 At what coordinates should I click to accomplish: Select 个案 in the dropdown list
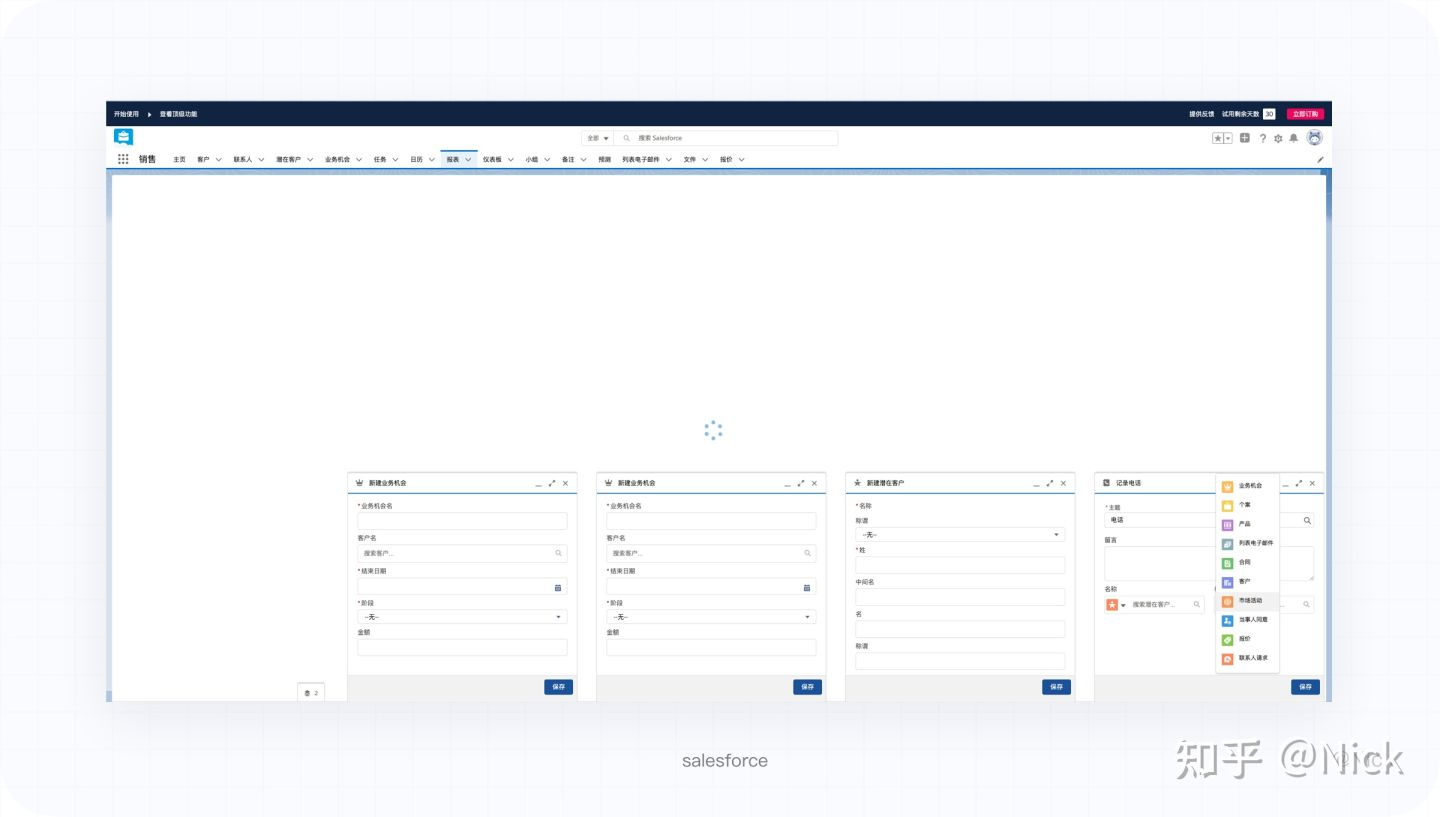[x=1247, y=505]
